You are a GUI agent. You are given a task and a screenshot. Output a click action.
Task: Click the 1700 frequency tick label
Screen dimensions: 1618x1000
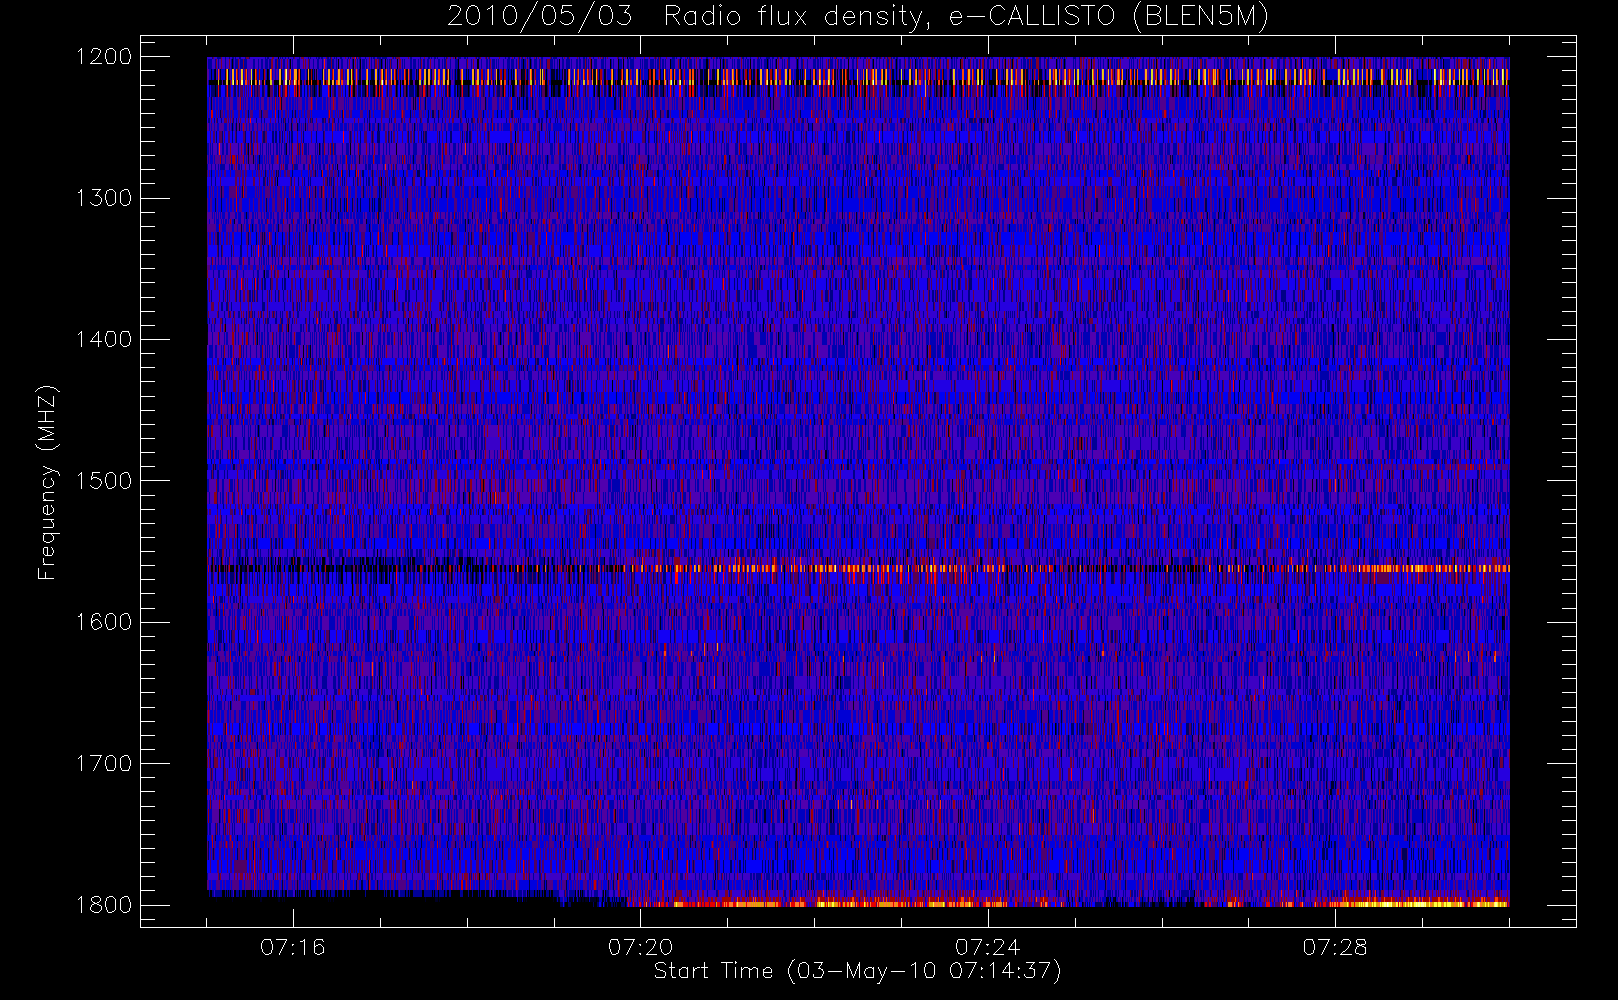[x=104, y=763]
